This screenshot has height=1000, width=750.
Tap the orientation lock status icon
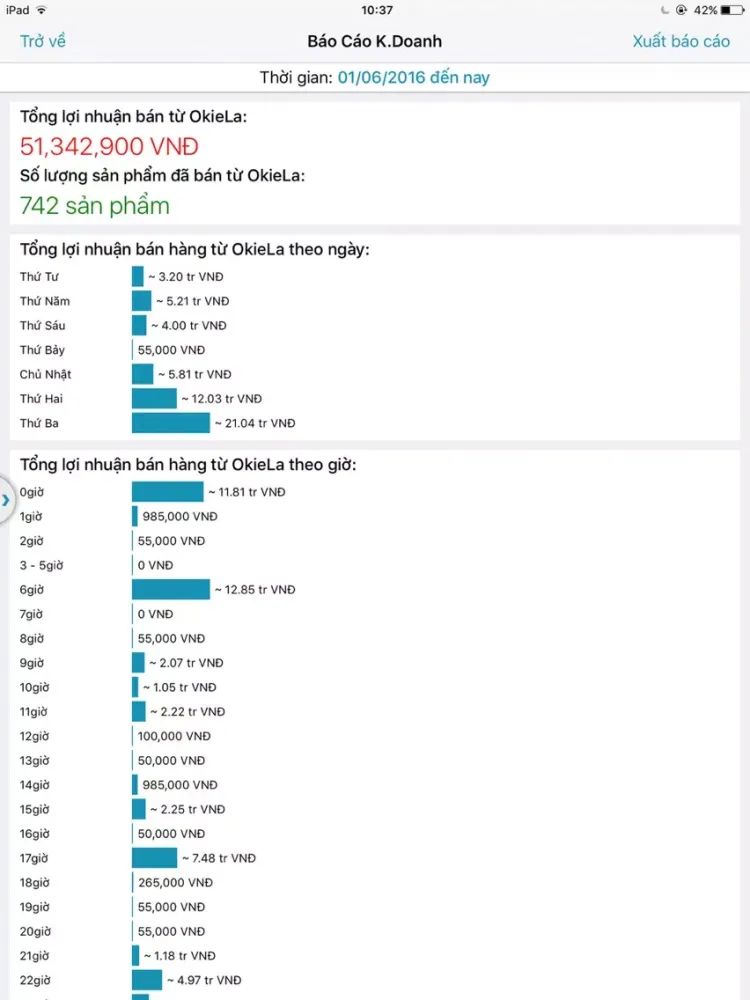[x=682, y=10]
